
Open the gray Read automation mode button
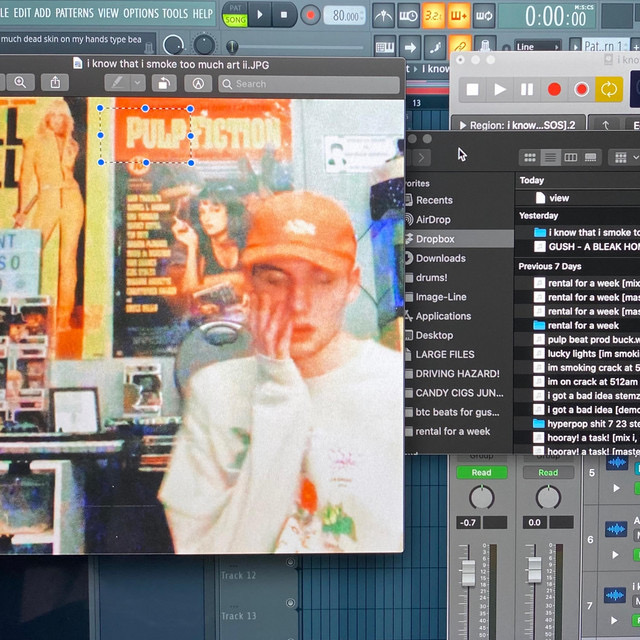click(x=548, y=472)
